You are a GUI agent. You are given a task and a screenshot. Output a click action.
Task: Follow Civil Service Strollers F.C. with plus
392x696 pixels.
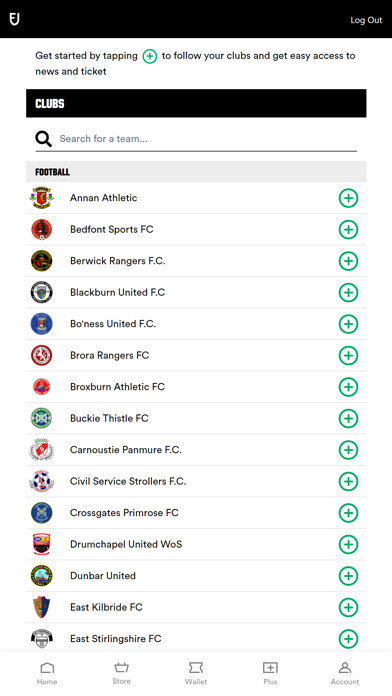(x=348, y=482)
